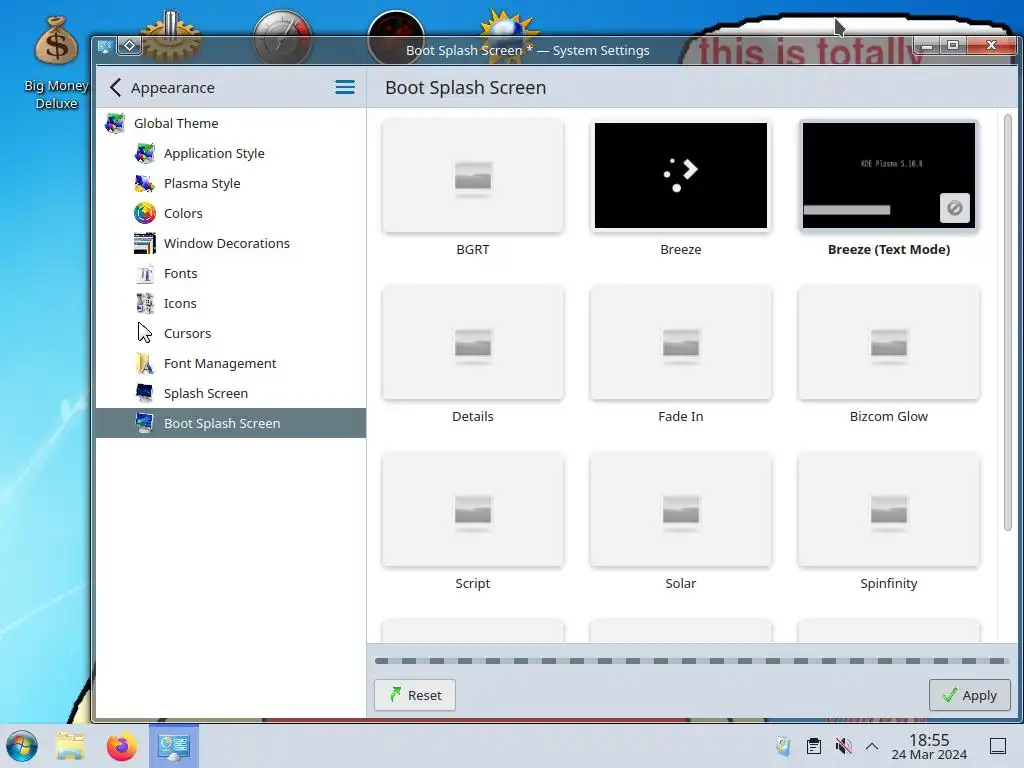Viewport: 1024px width, 768px height.
Task: Click the show desktop button in taskbar
Action: tap(998, 746)
